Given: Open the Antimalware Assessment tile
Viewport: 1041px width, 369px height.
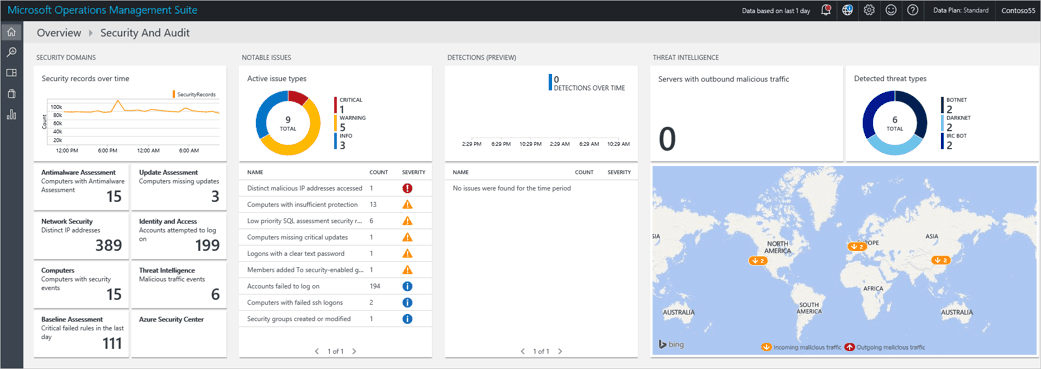Looking at the screenshot, I should tap(81, 186).
